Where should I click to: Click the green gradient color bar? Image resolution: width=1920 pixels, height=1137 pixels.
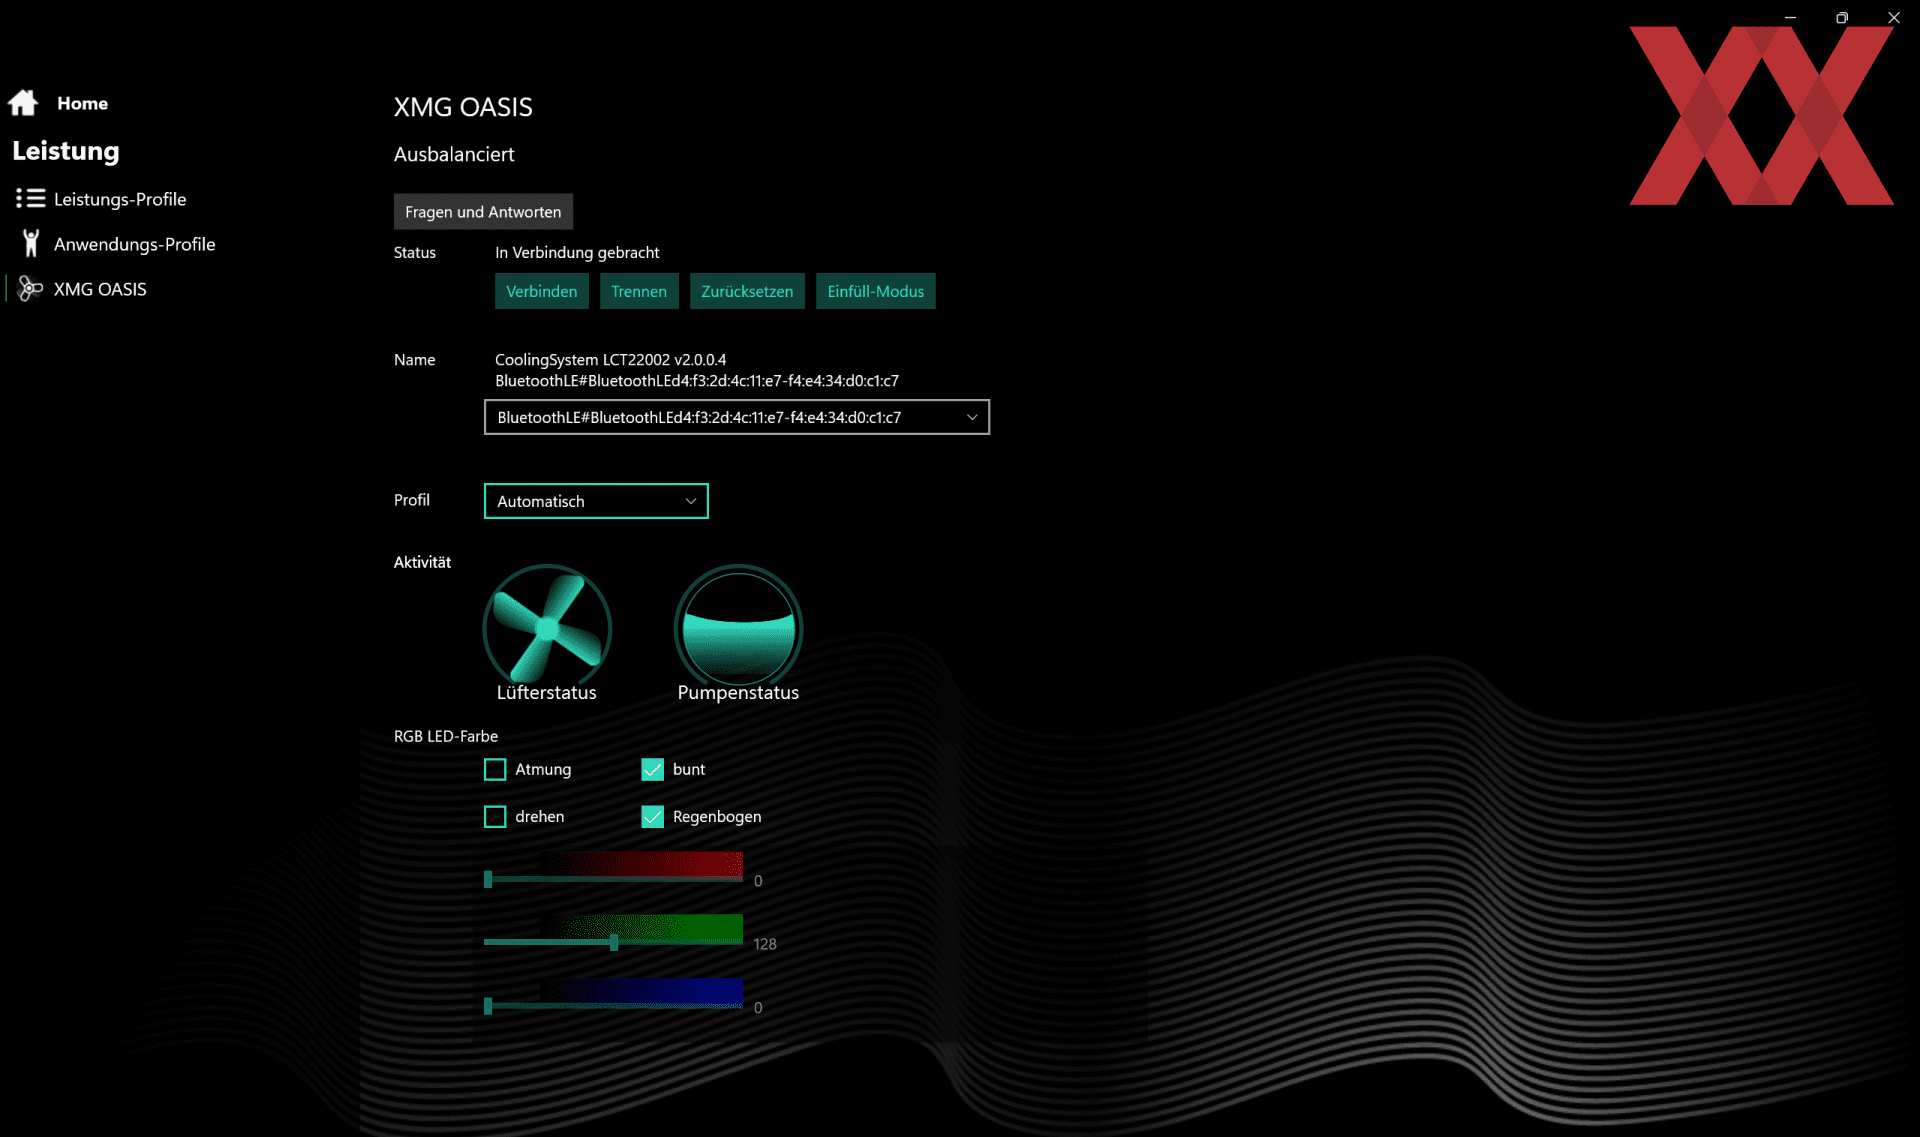point(642,926)
